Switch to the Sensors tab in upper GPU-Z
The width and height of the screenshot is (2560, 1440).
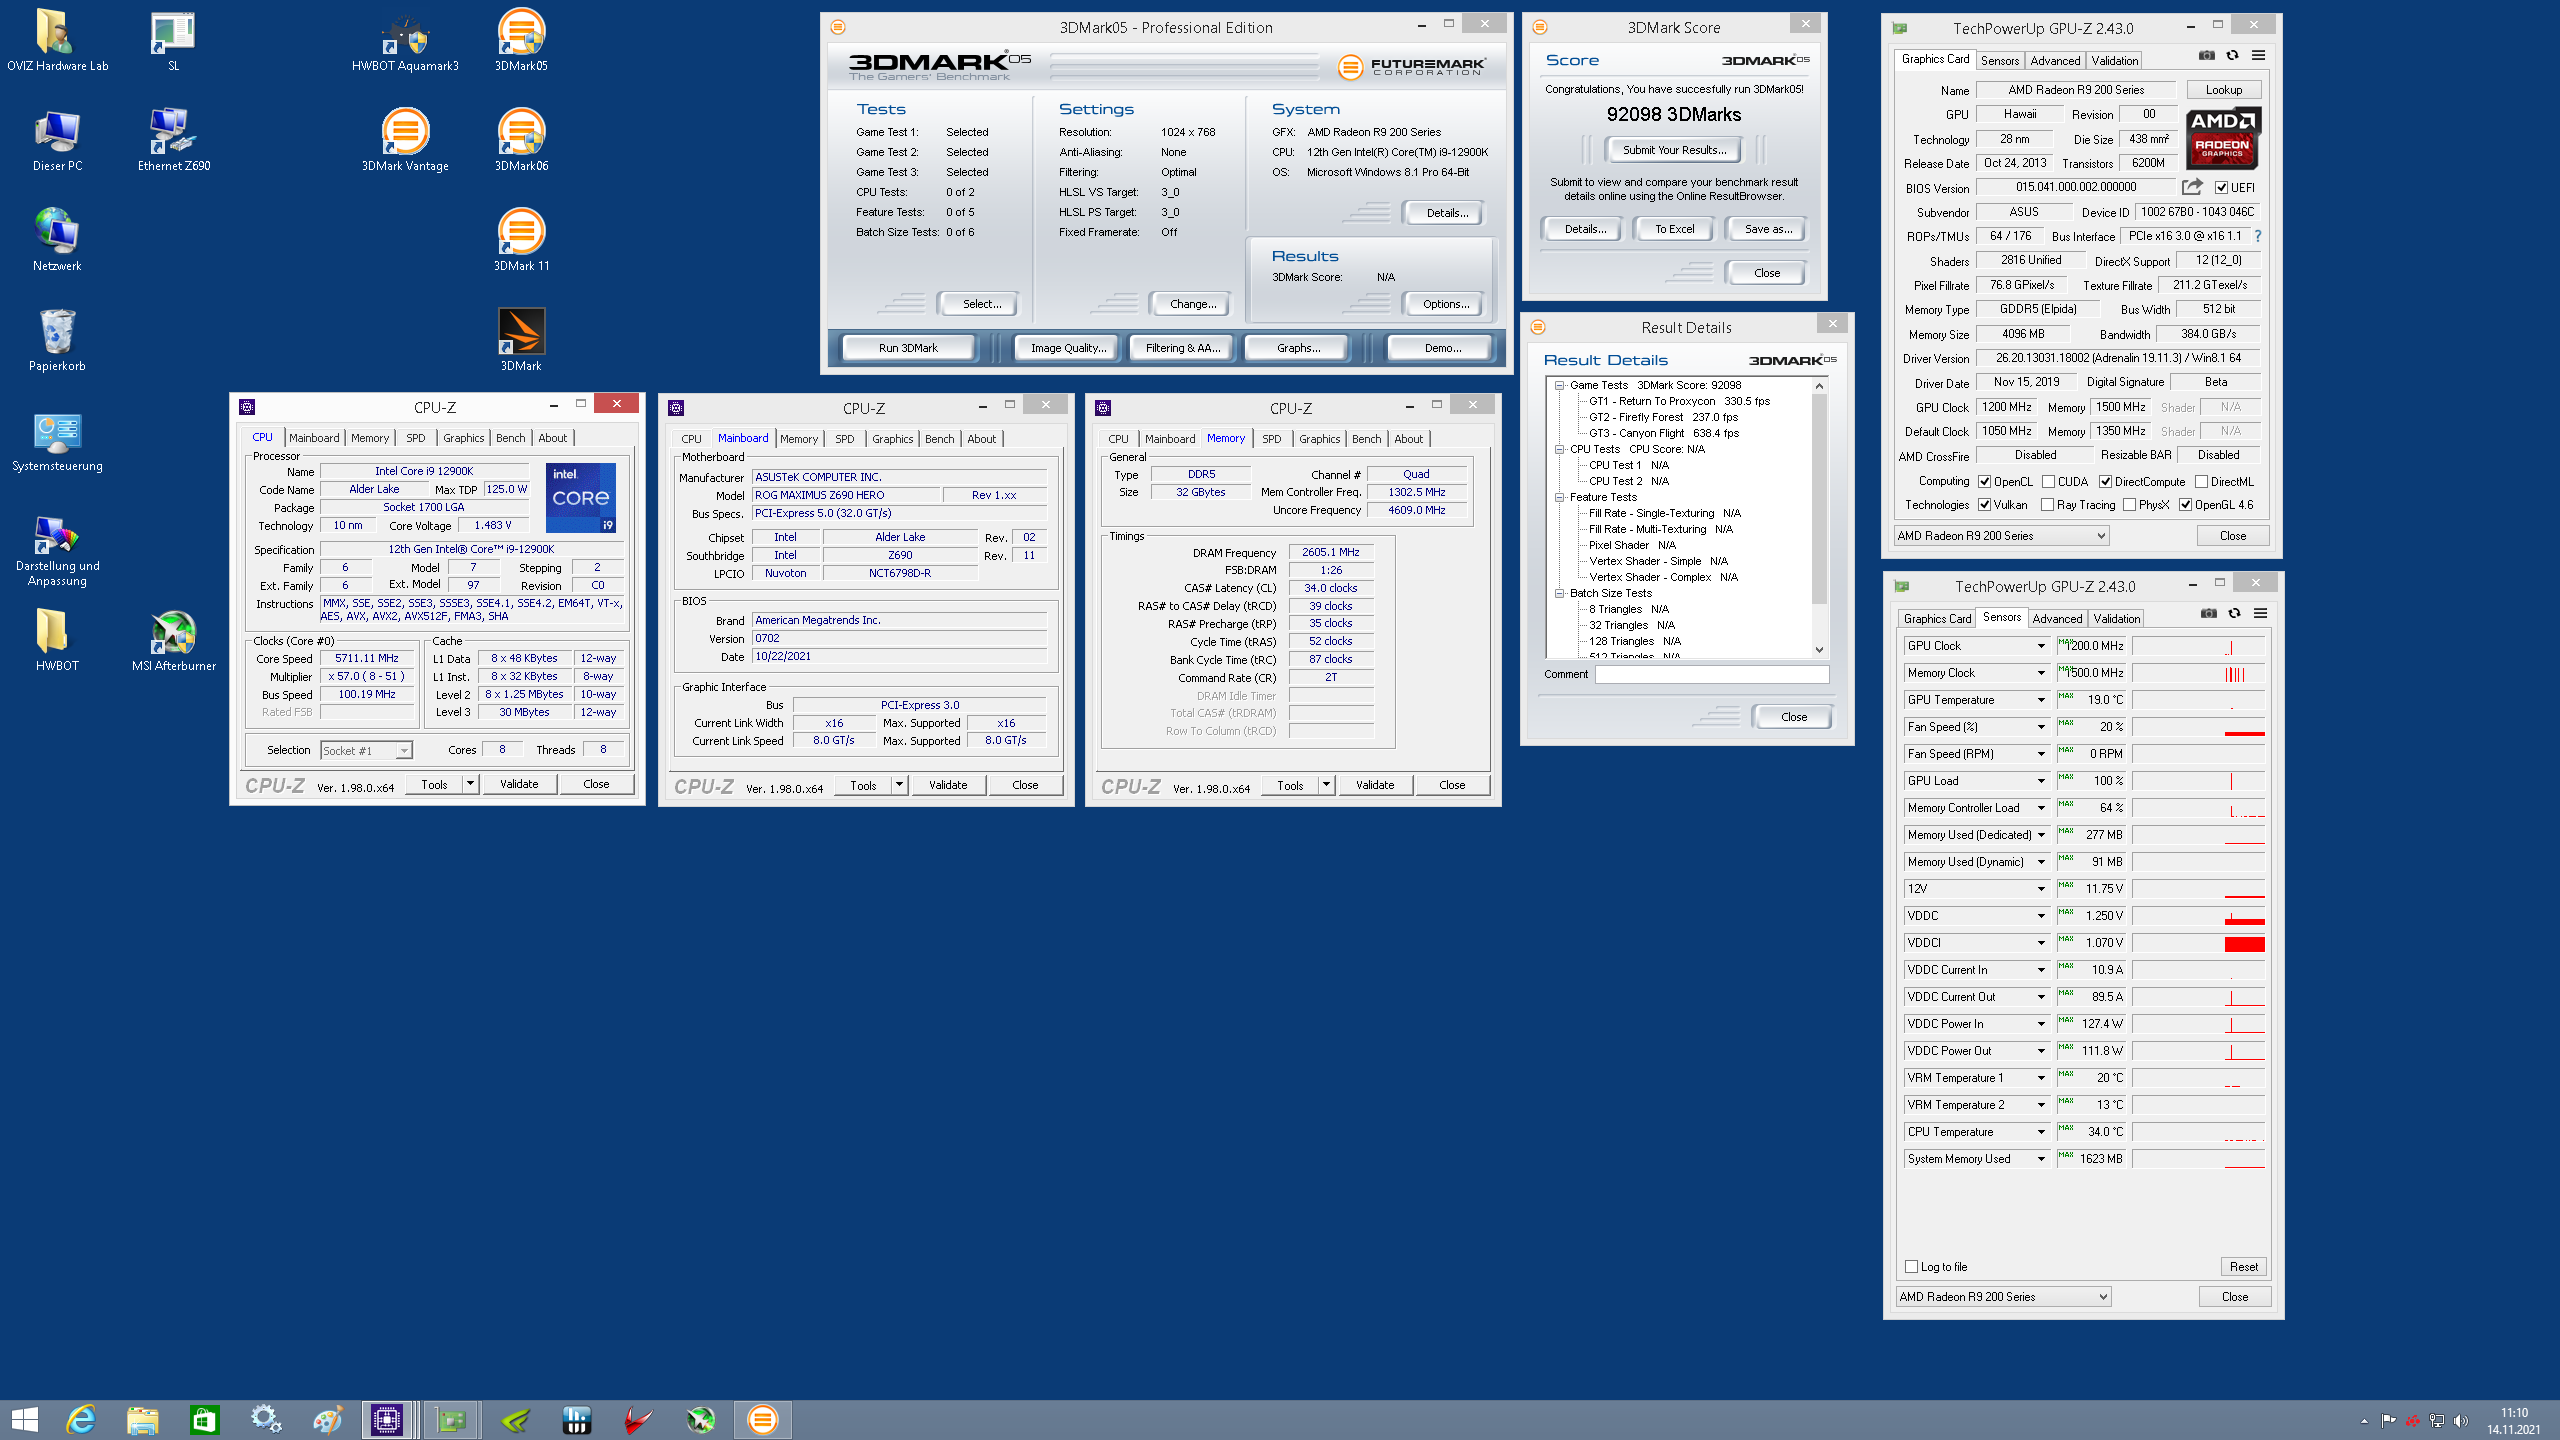[2000, 61]
